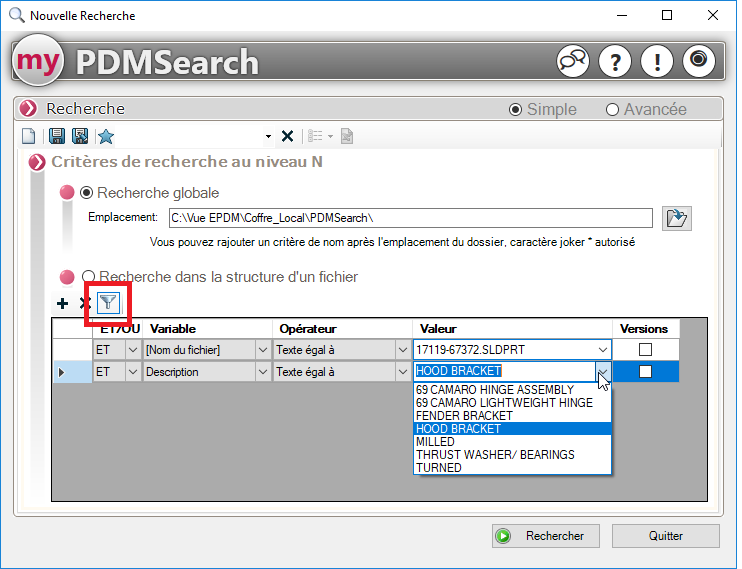
Task: Browse folder with the Emplacement folder icon
Action: (677, 217)
